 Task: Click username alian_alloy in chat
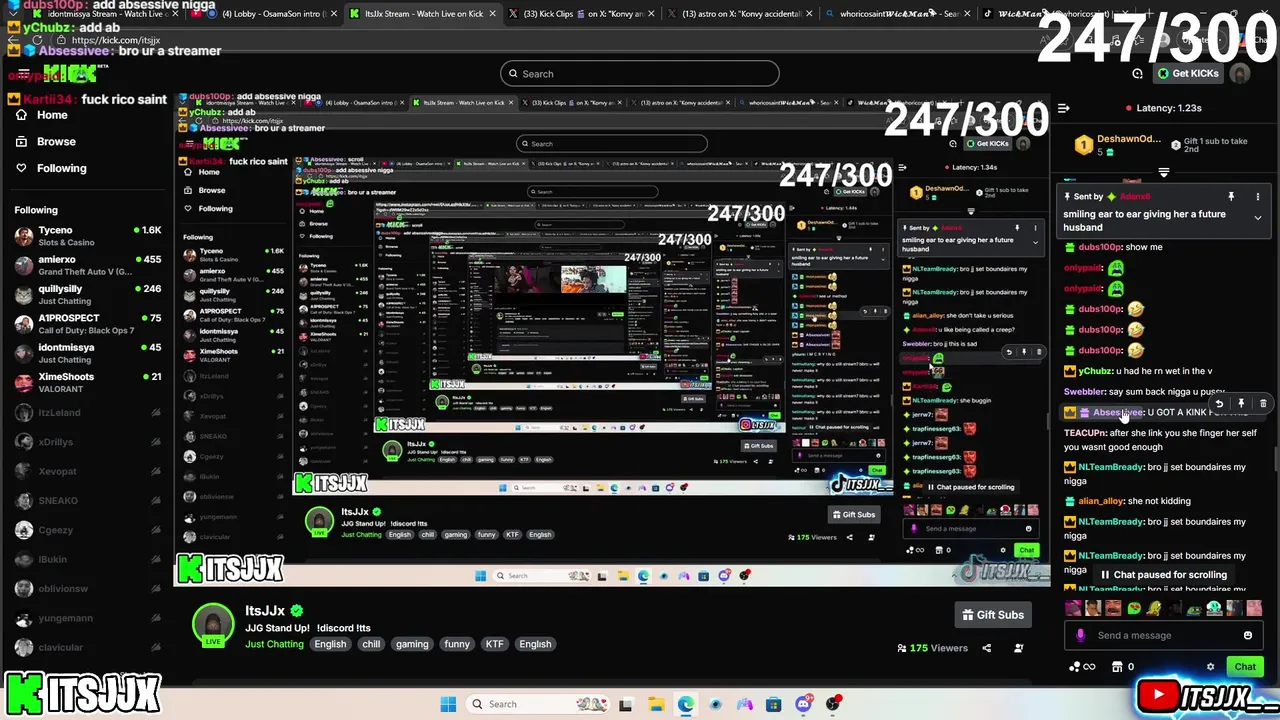1100,501
